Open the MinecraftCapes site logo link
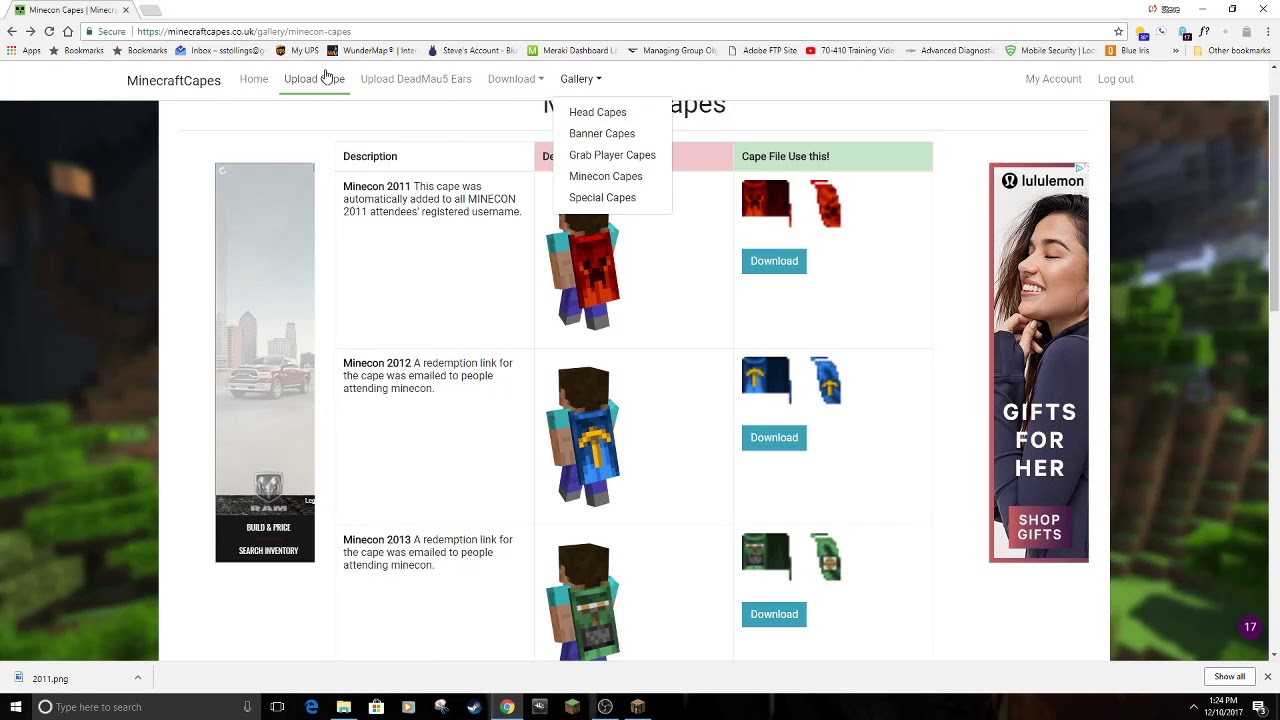1280x720 pixels. point(174,80)
